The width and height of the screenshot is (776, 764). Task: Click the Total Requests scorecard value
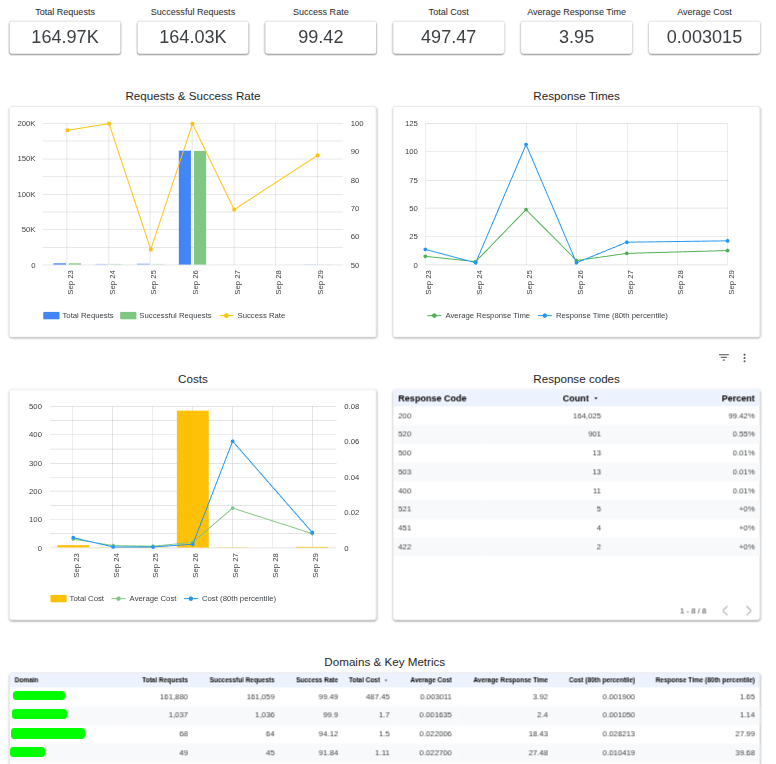coord(65,37)
